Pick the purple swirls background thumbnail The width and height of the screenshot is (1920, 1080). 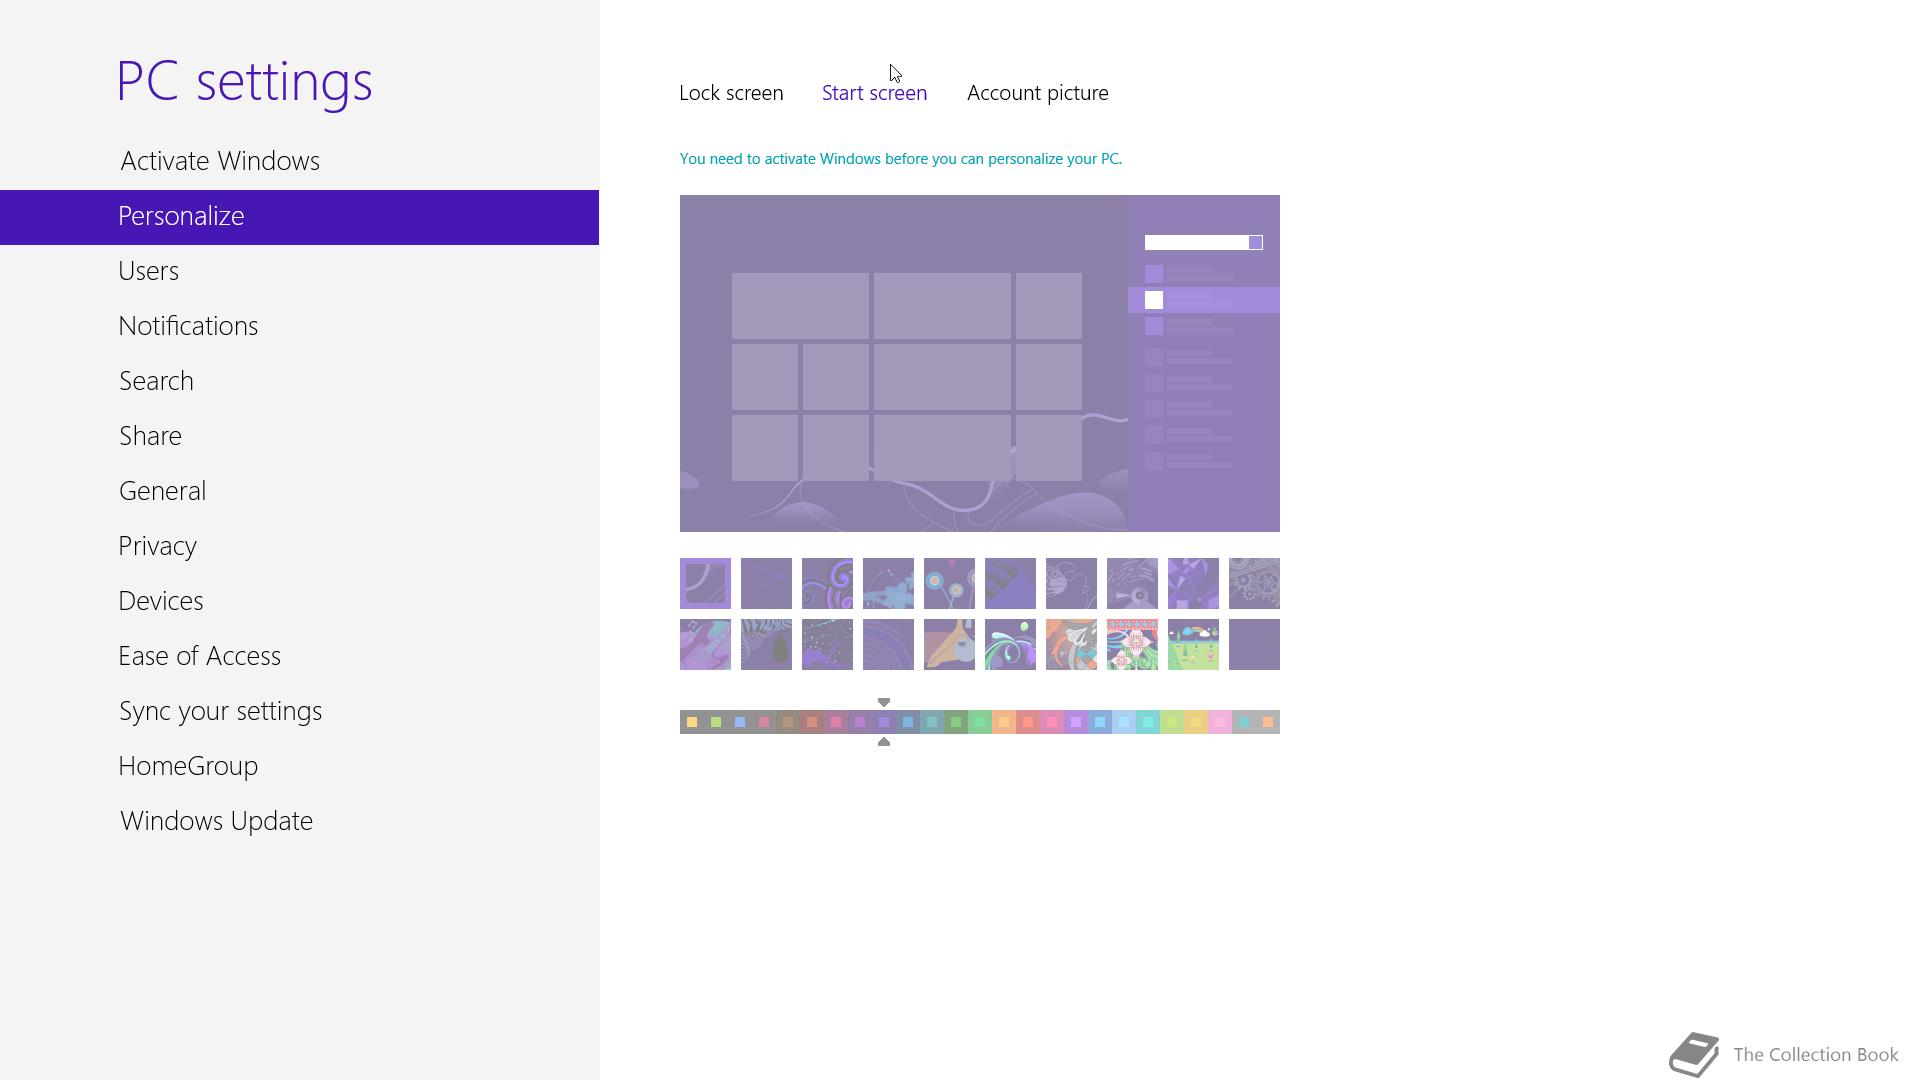tap(827, 583)
